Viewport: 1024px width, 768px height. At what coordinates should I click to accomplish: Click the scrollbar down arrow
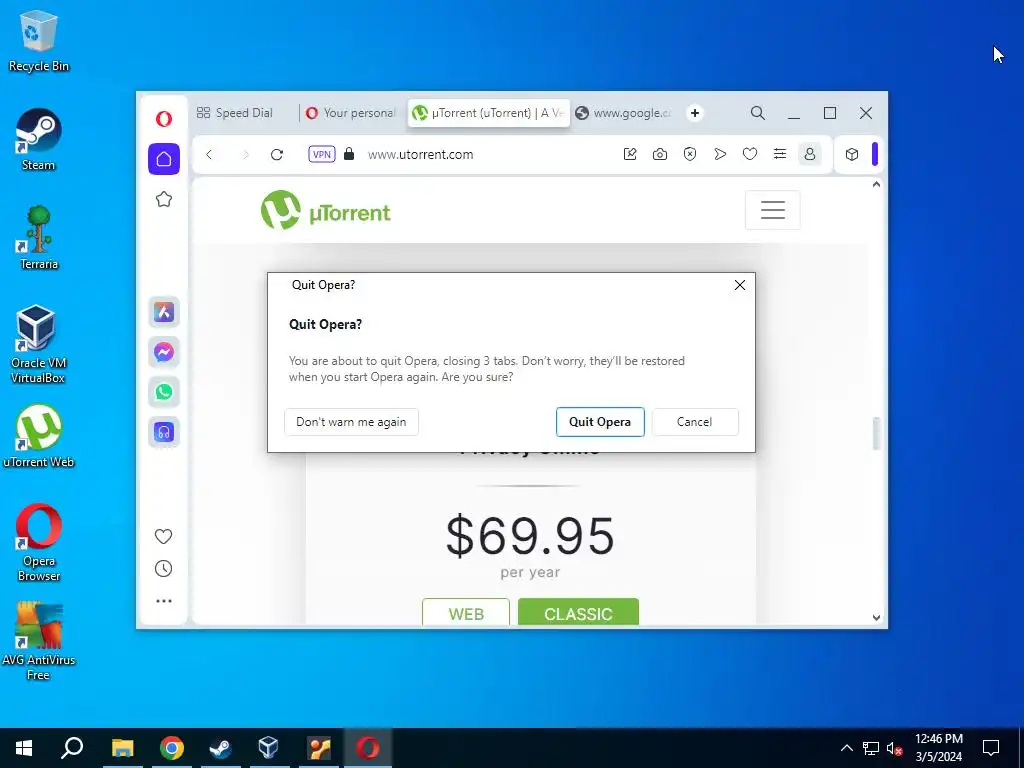(x=876, y=618)
